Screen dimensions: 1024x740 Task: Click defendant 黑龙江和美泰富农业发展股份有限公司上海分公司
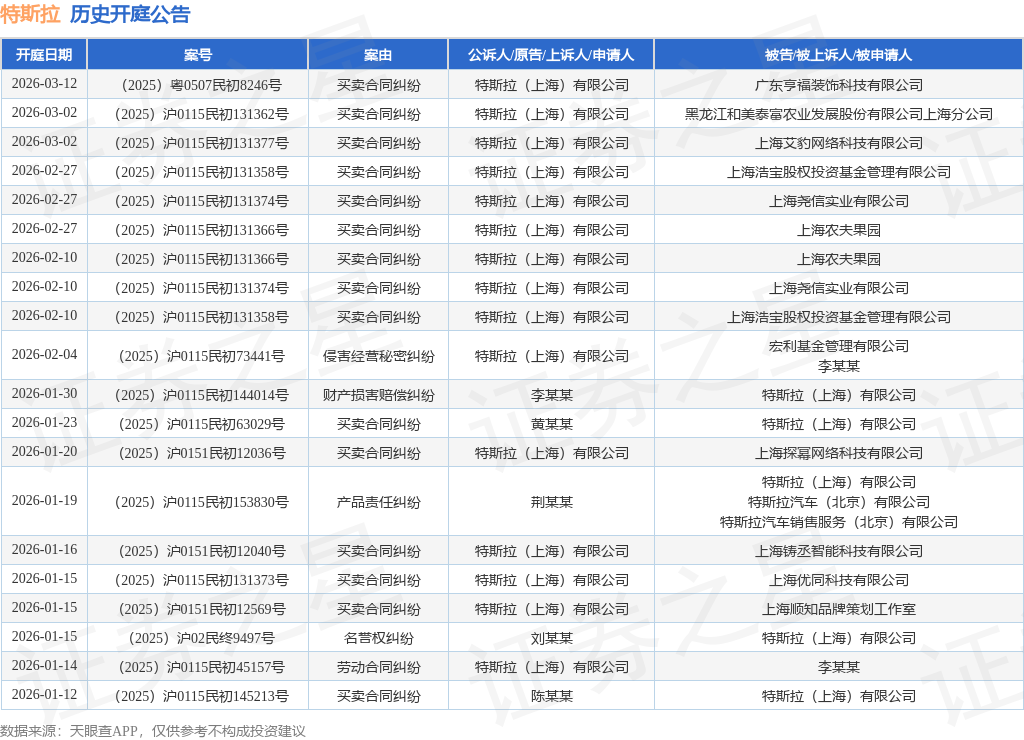[x=839, y=114]
